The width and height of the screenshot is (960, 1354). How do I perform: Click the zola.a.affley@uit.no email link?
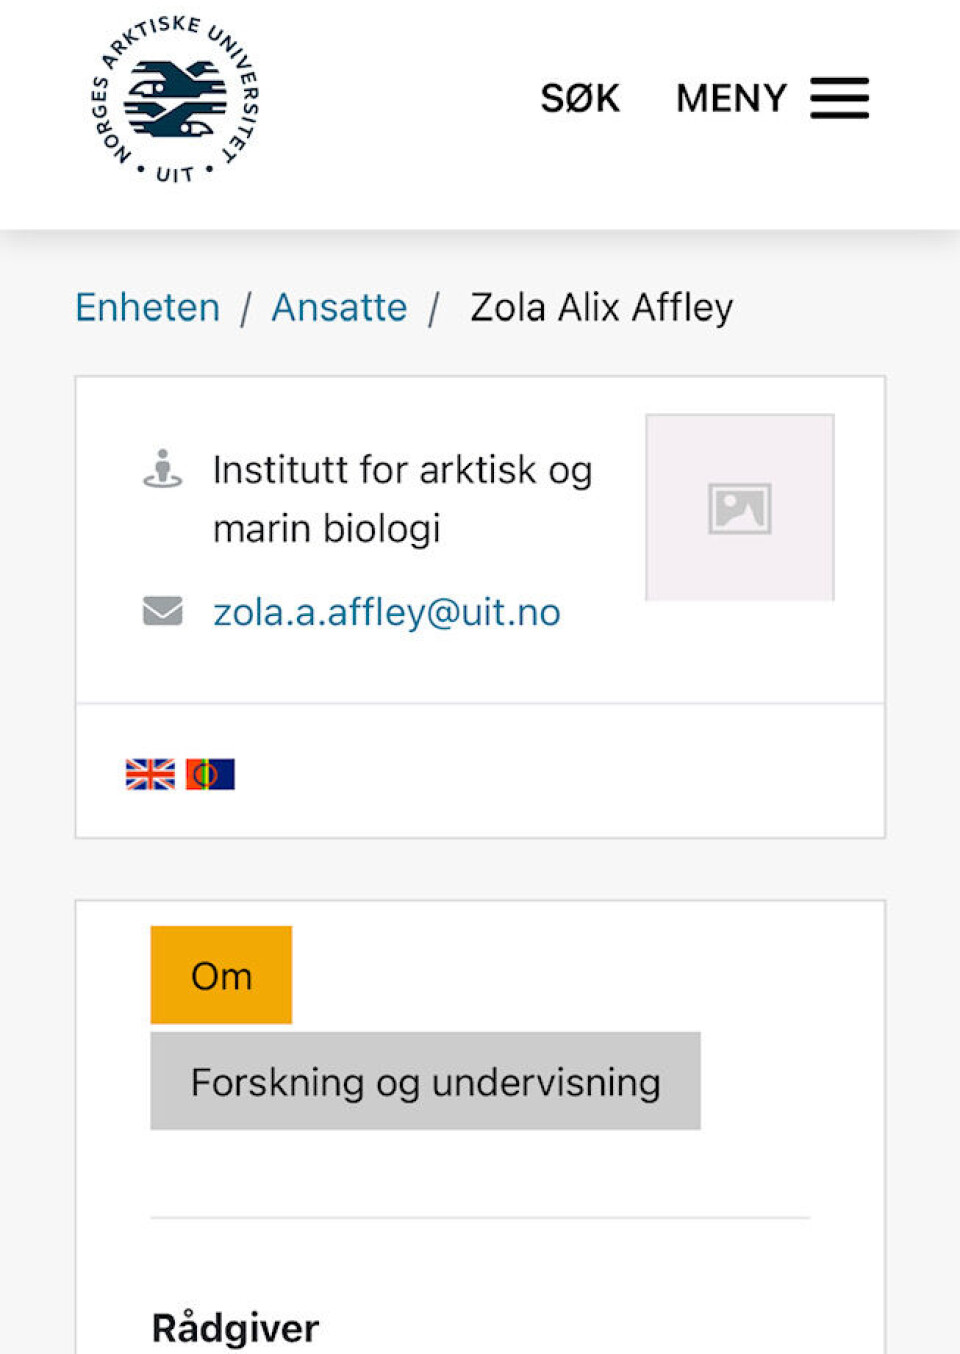click(x=386, y=612)
